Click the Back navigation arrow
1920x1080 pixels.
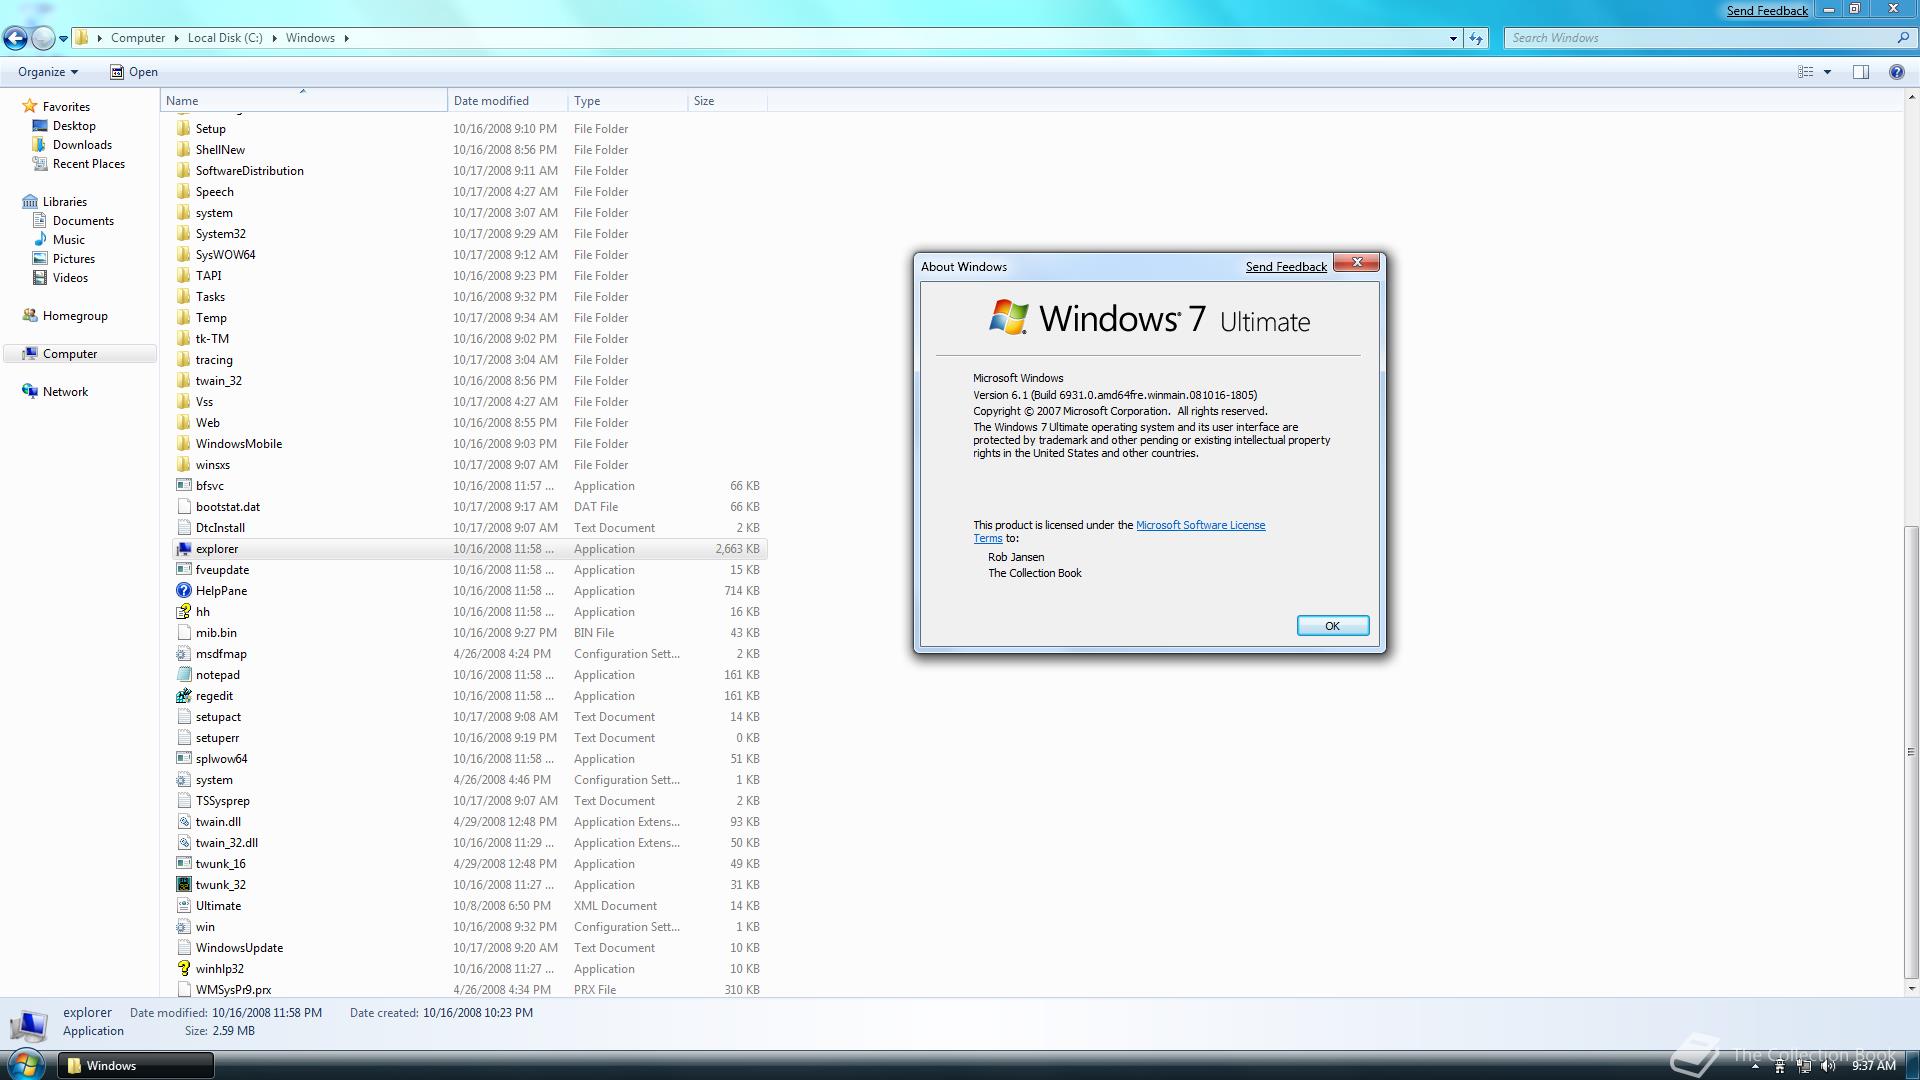click(x=15, y=38)
